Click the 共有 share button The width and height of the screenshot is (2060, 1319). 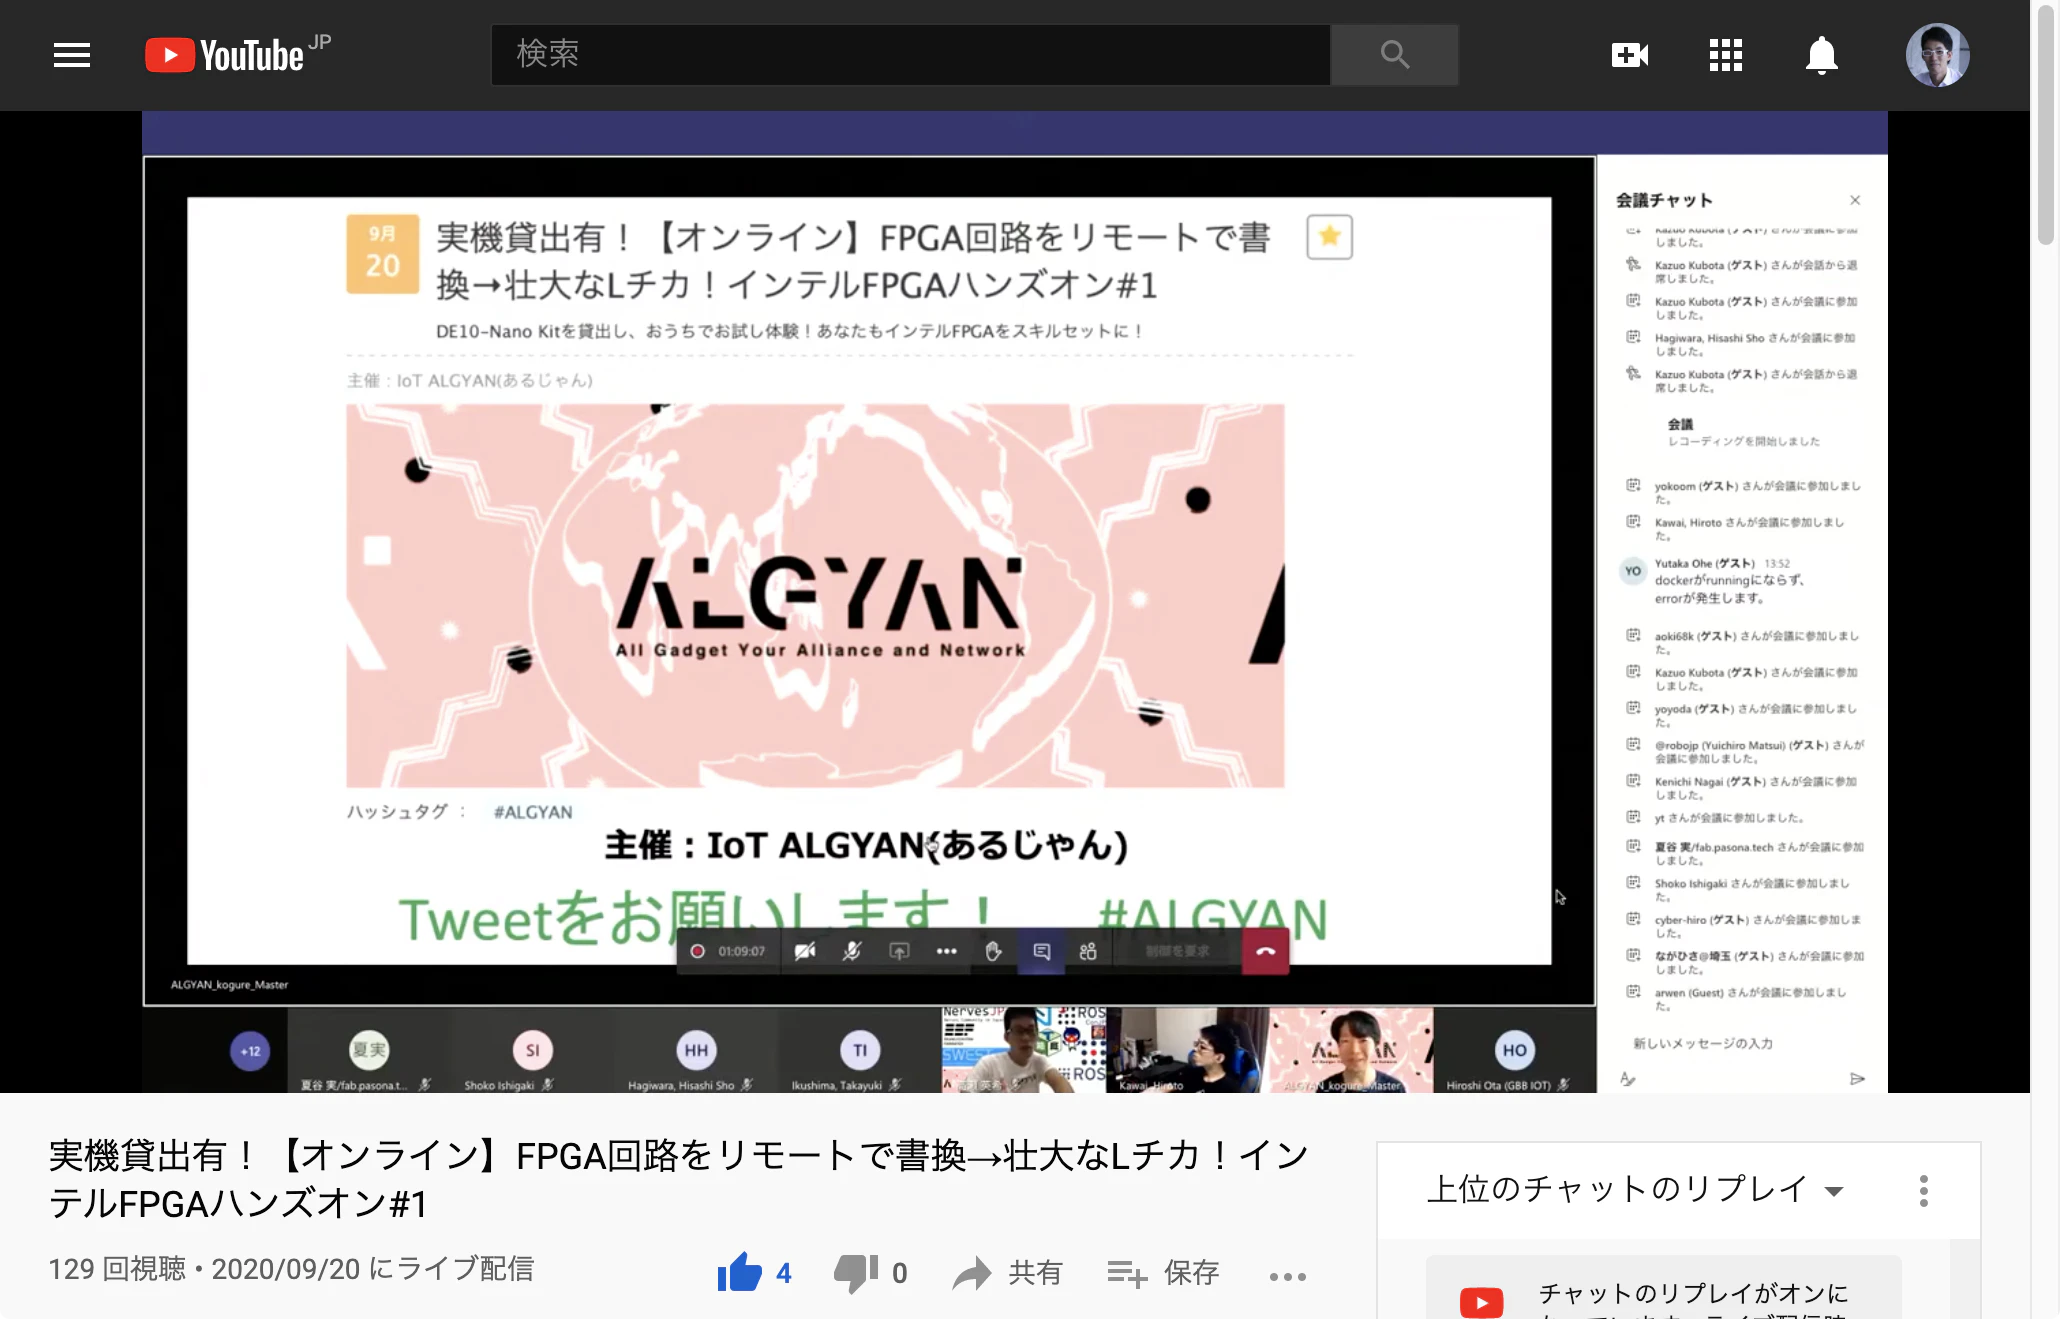[1008, 1273]
